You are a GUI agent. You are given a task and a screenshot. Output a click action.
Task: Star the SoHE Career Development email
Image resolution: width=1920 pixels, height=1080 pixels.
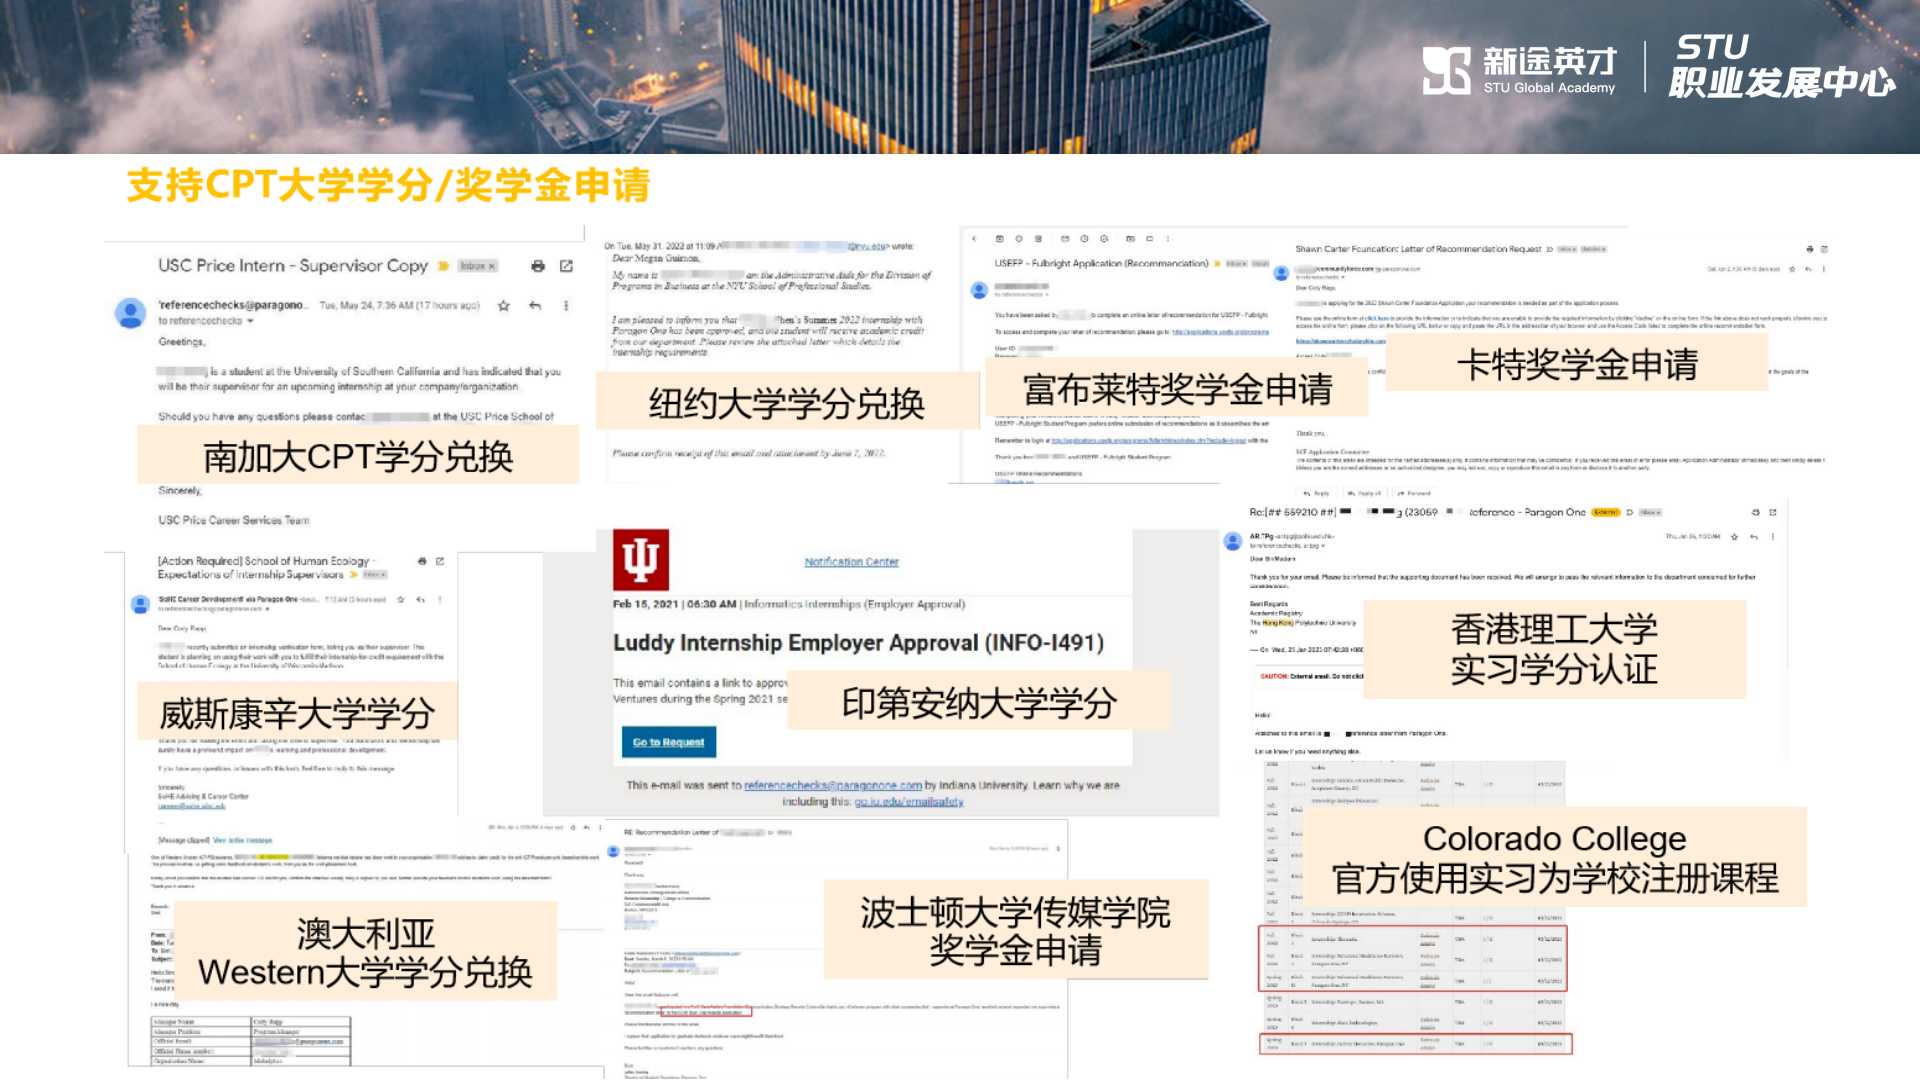(401, 599)
